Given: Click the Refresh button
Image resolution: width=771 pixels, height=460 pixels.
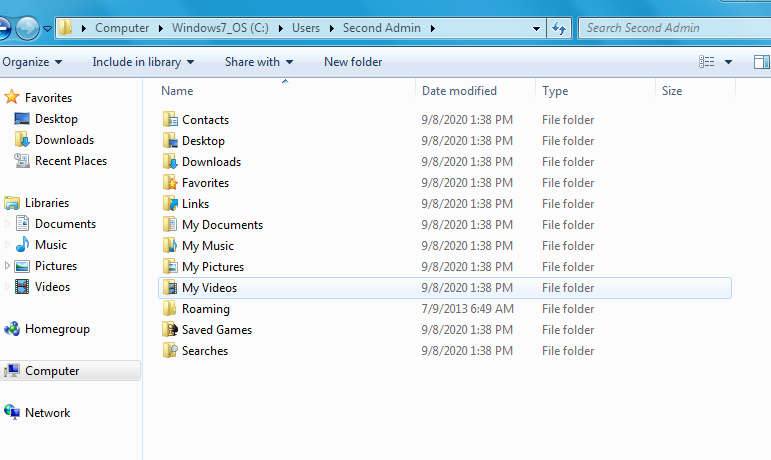Looking at the screenshot, I should click(559, 28).
